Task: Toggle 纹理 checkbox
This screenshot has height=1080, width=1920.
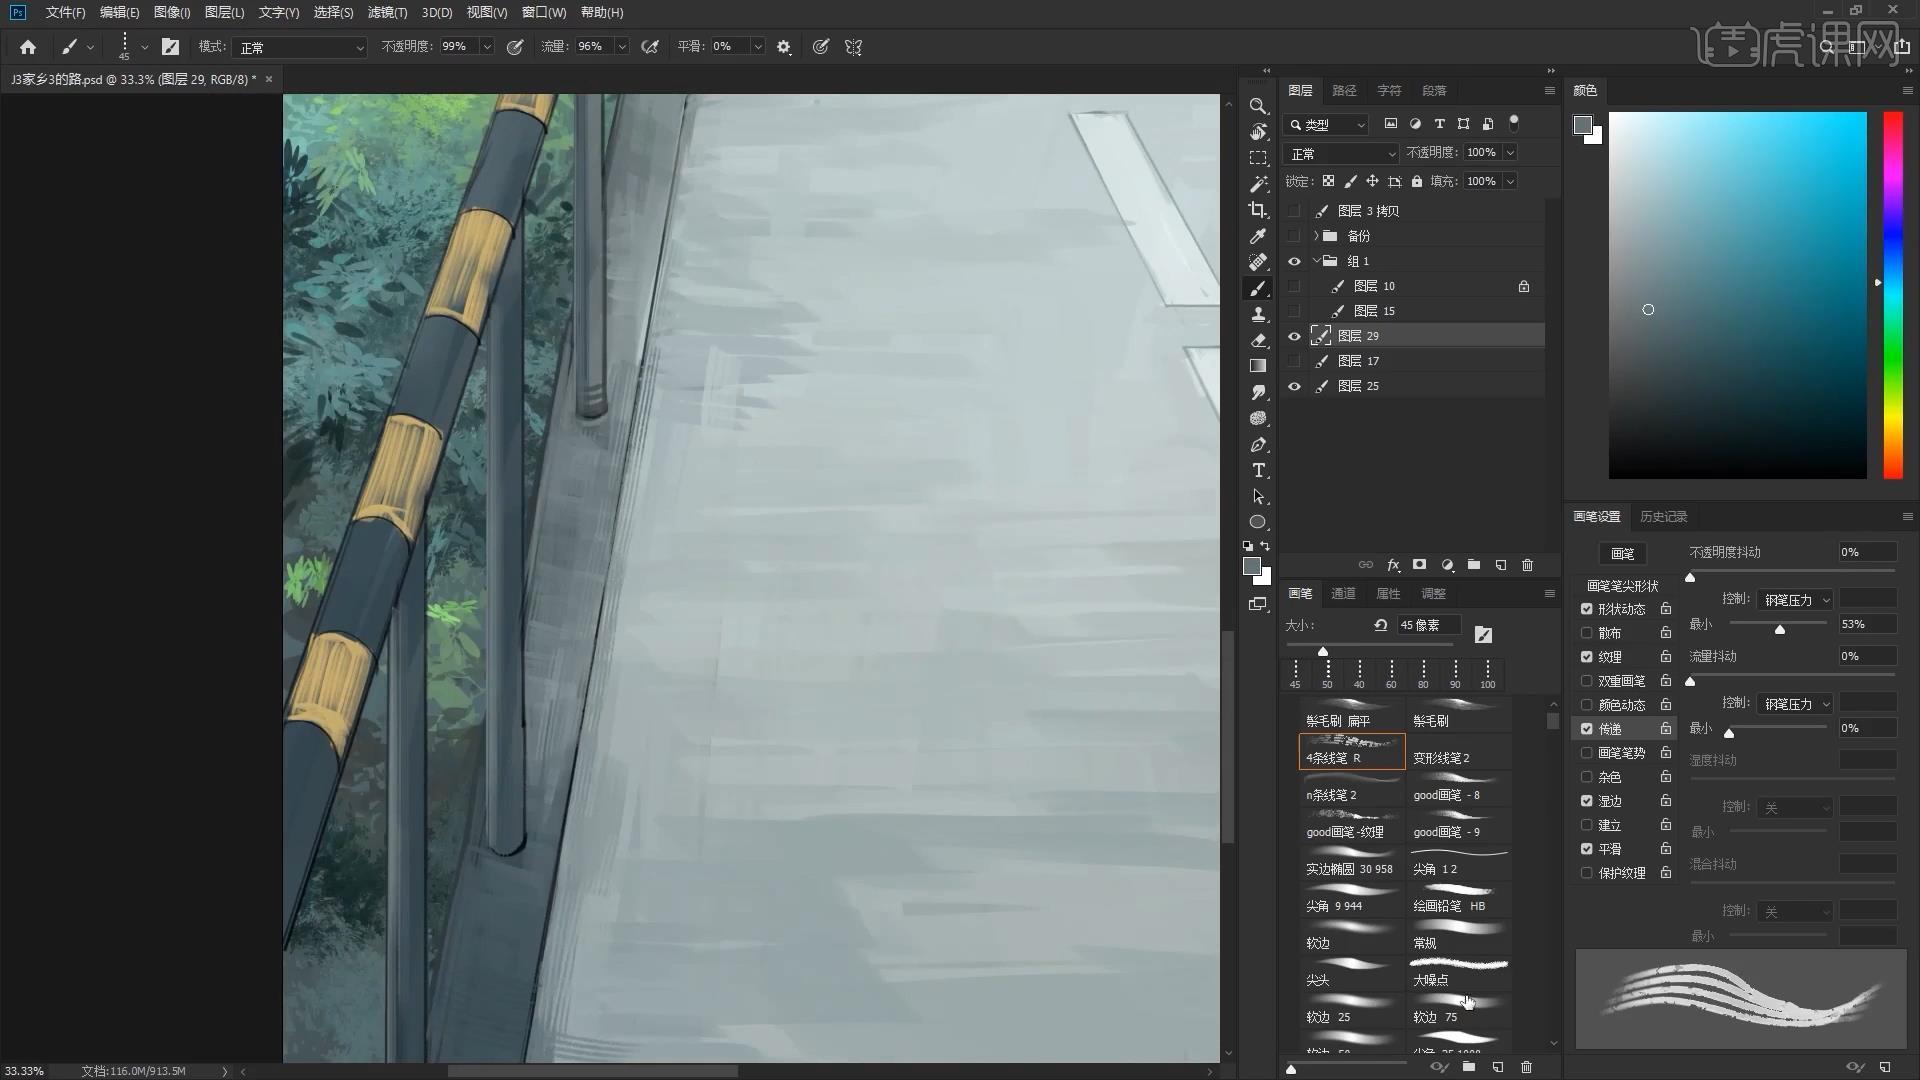Action: click(1586, 657)
